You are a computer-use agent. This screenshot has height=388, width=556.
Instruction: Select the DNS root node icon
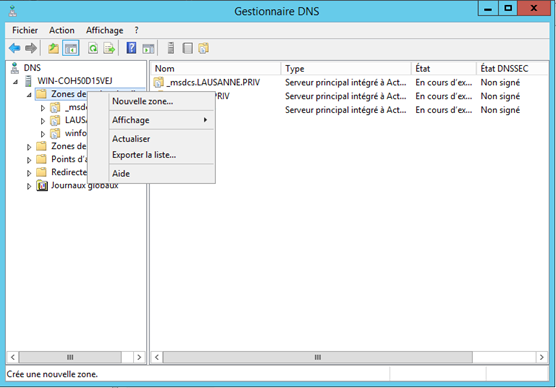tap(15, 68)
